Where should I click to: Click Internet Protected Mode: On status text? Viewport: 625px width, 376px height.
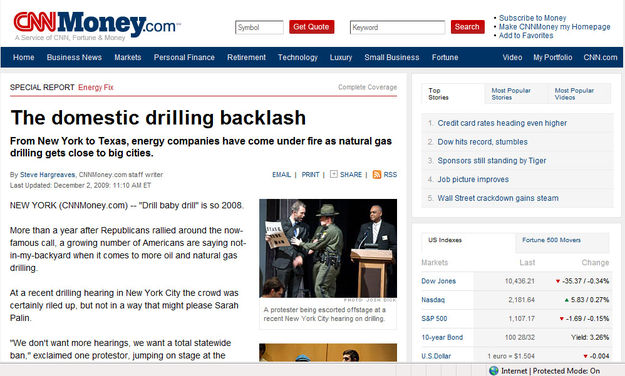tap(550, 371)
